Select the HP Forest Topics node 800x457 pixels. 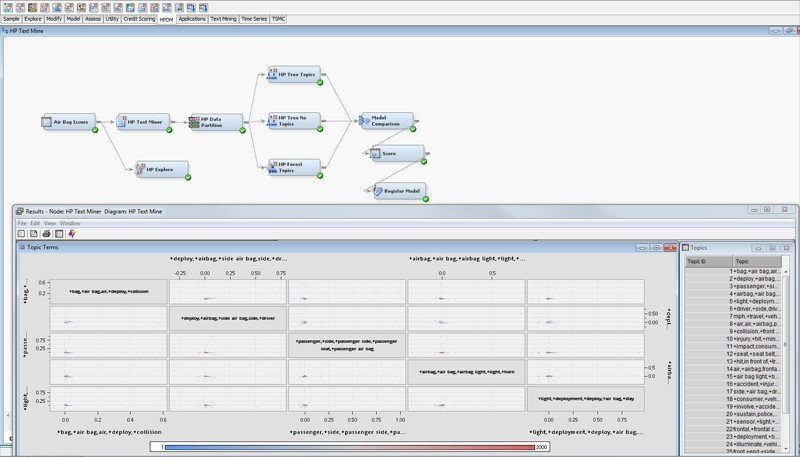[294, 167]
